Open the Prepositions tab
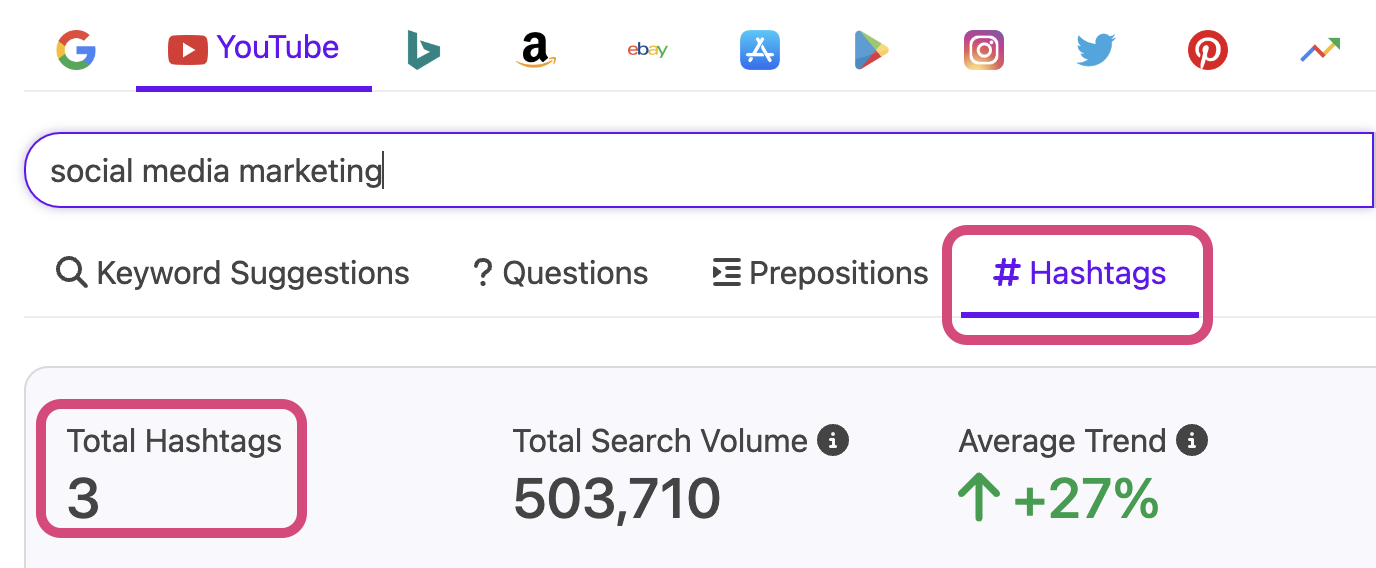The width and height of the screenshot is (1376, 568). (x=820, y=273)
